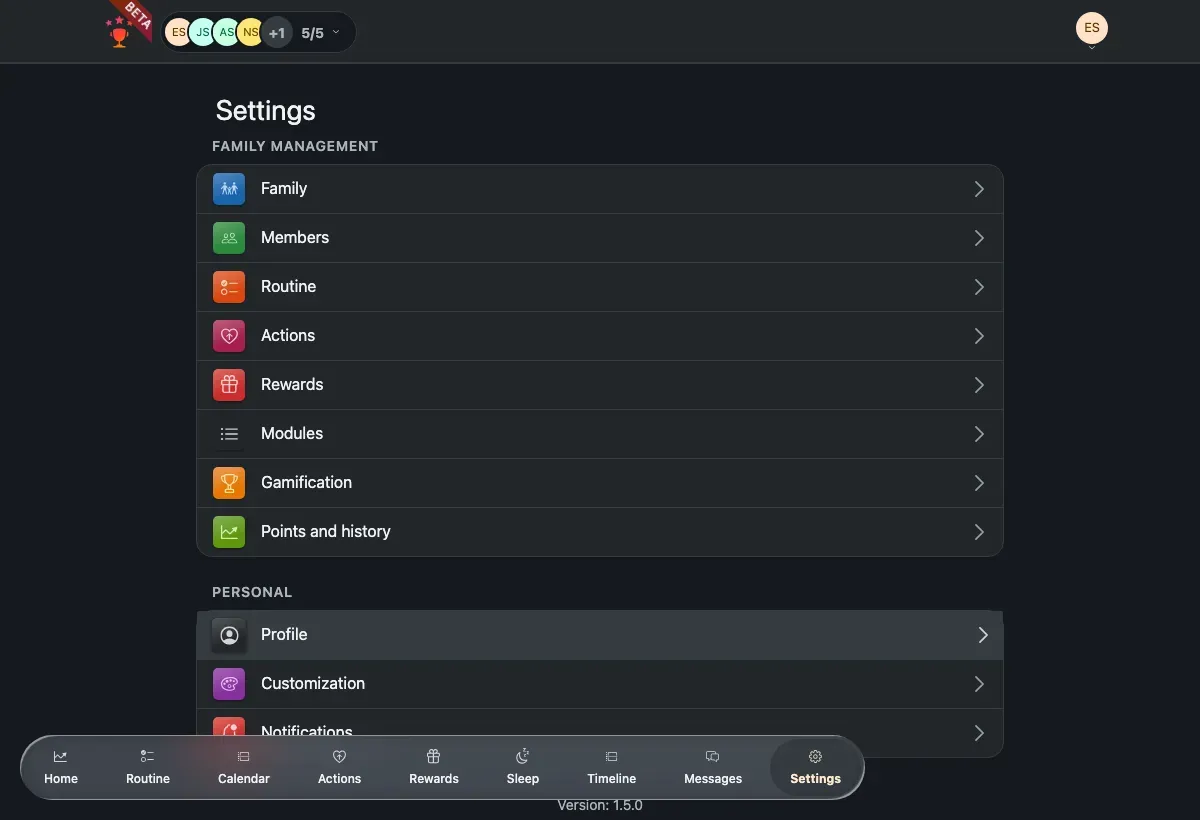Click the Modules list icon
Screen dimensions: 1200x820
pyautogui.click(x=229, y=434)
